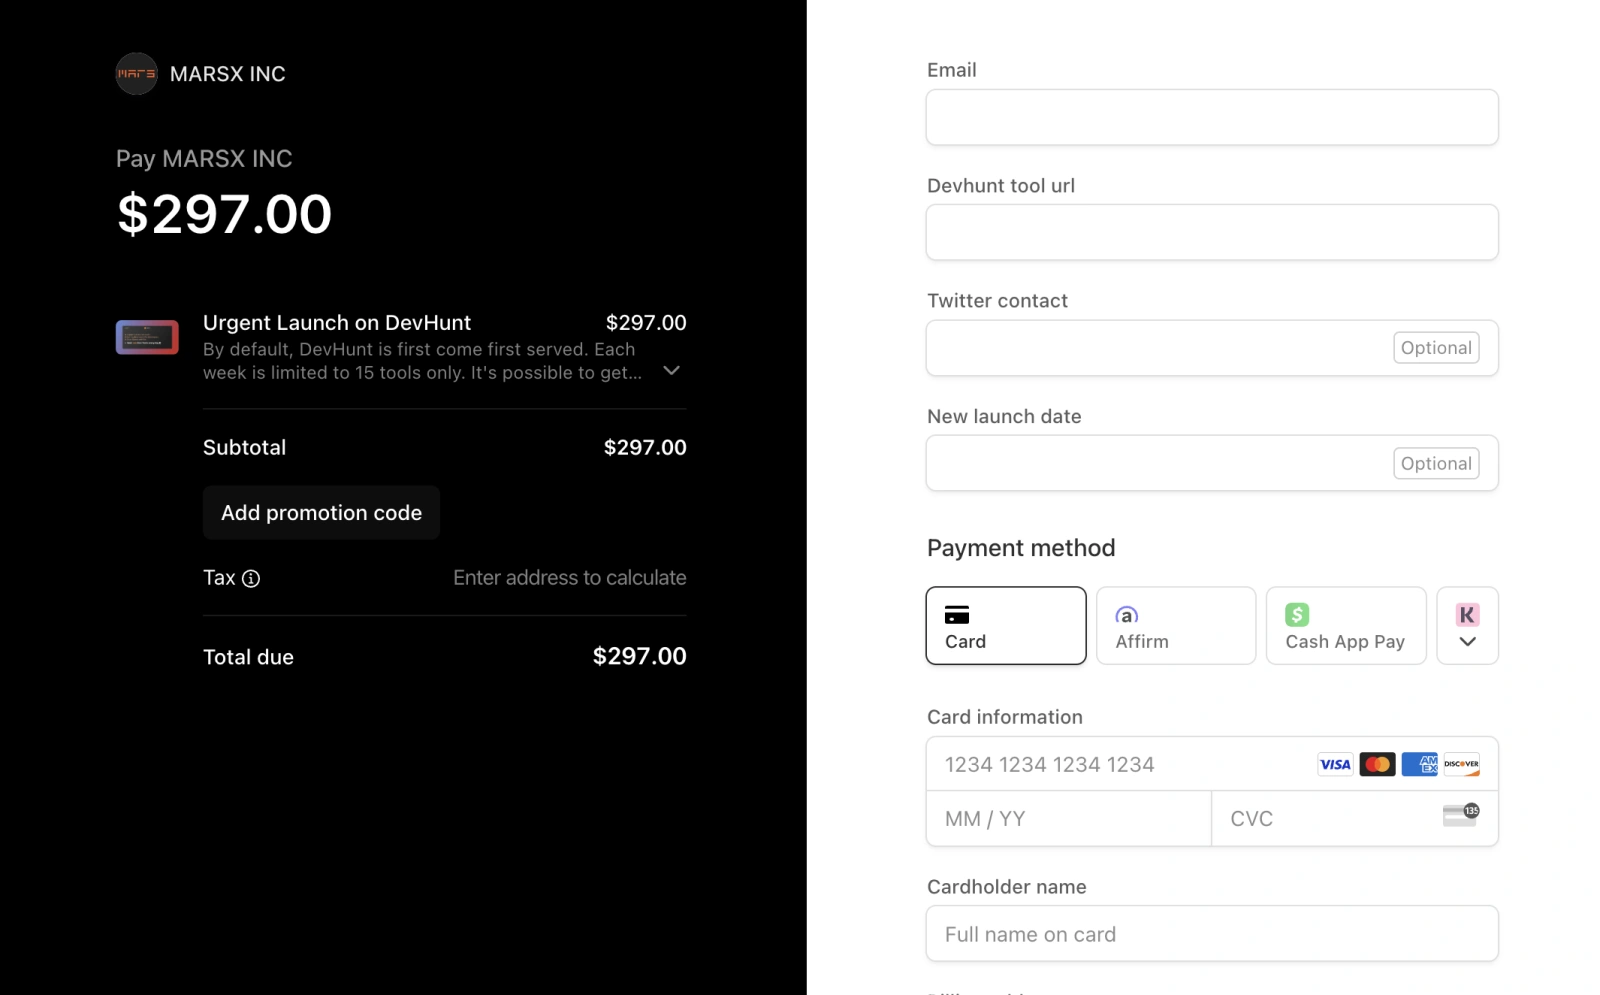Click the Mastercard logo
Image resolution: width=1600 pixels, height=995 pixels.
[x=1377, y=765]
